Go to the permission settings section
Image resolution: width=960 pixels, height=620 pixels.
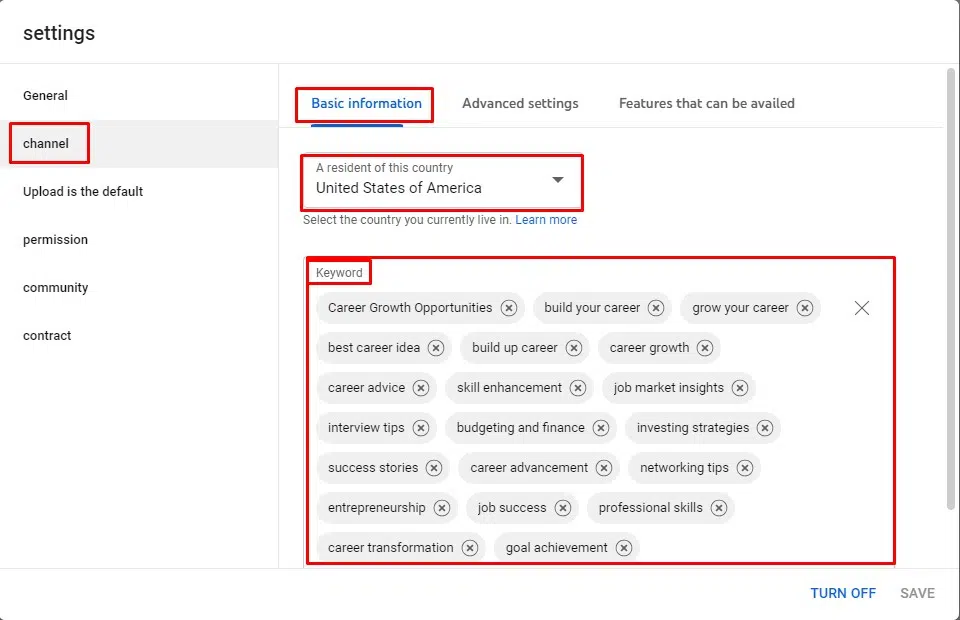(56, 240)
